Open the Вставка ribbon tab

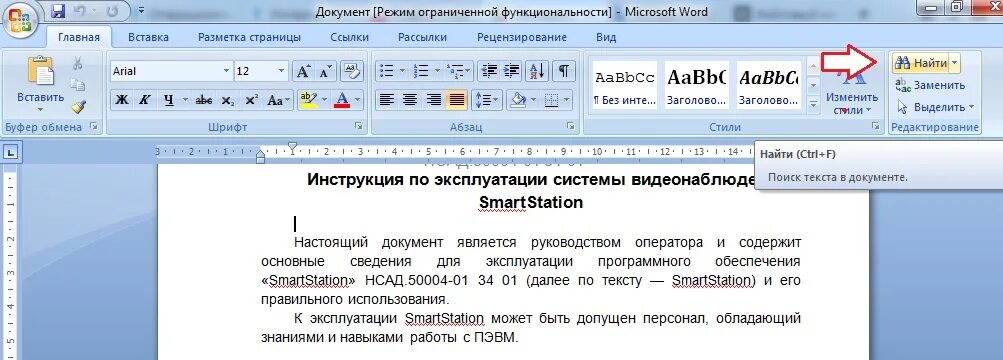pos(148,37)
